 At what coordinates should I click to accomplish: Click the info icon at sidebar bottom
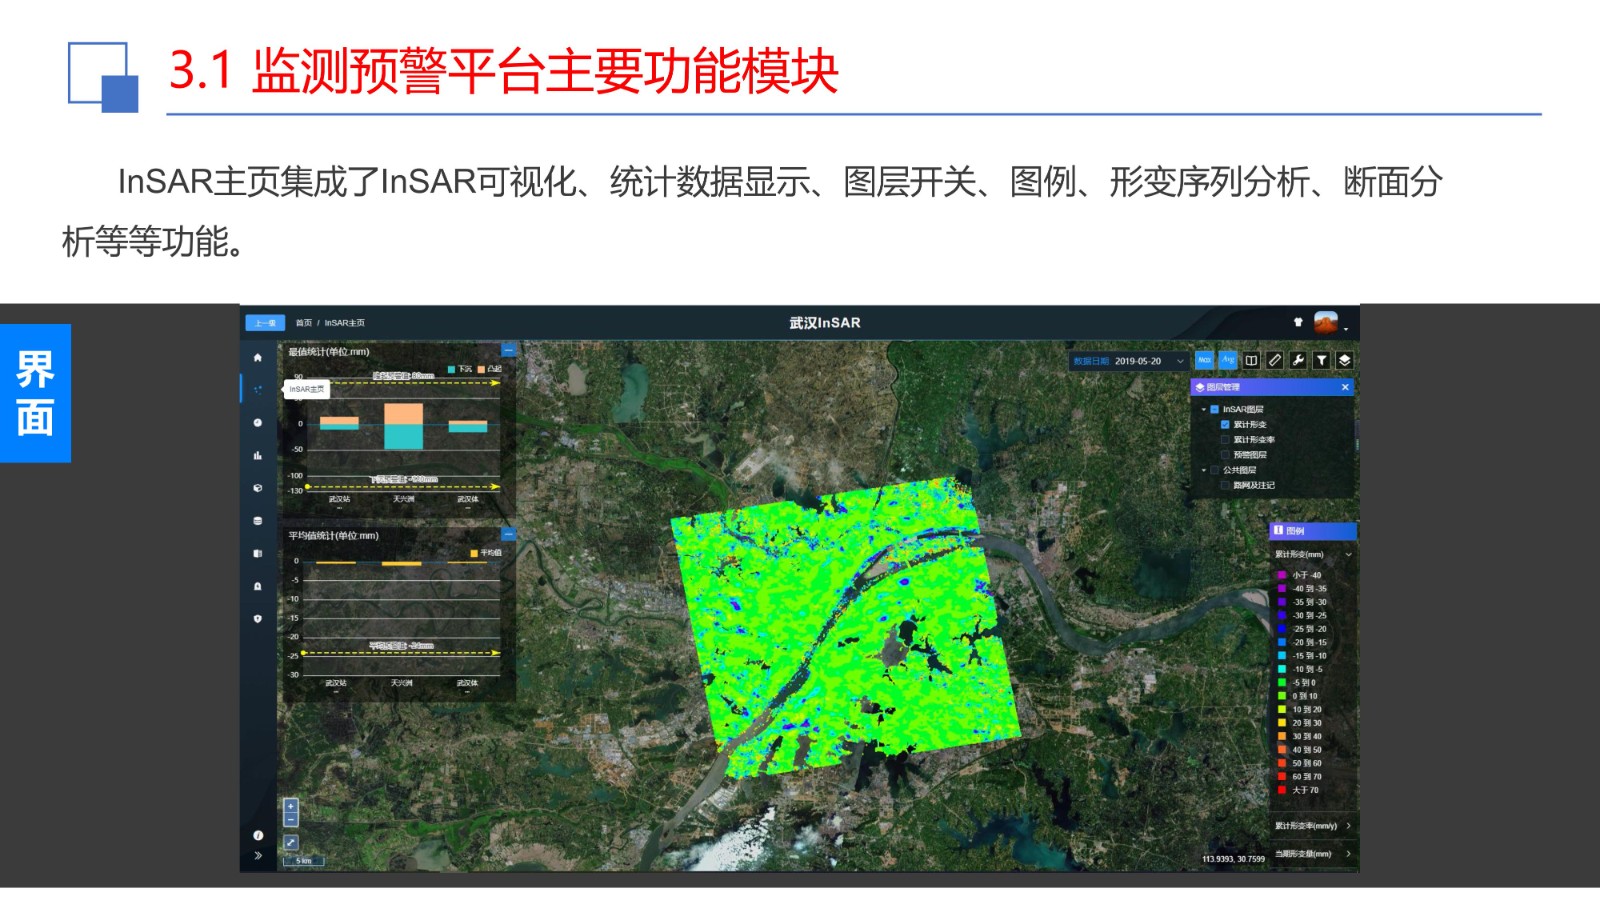(258, 835)
